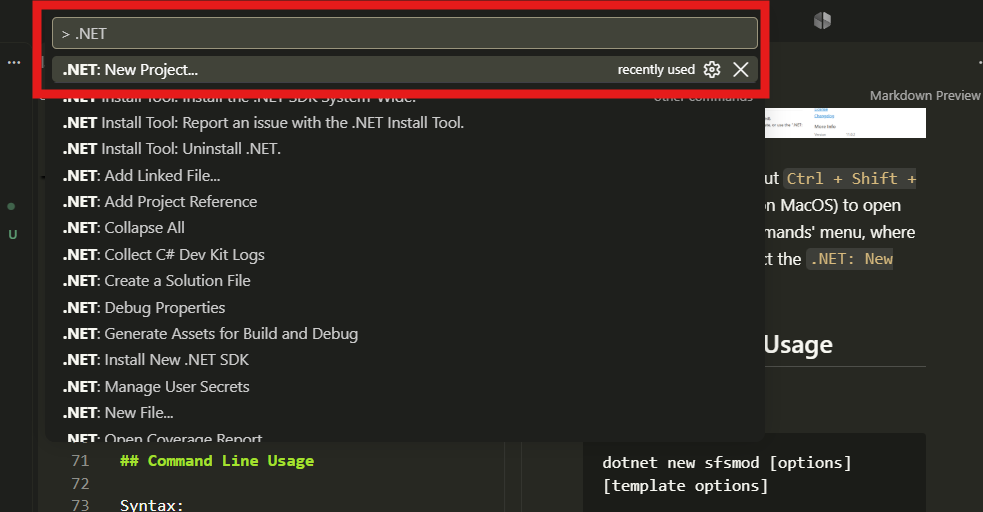The height and width of the screenshot is (512, 983).
Task: Click the 'U' untracked status badge
Action: pyautogui.click(x=13, y=235)
